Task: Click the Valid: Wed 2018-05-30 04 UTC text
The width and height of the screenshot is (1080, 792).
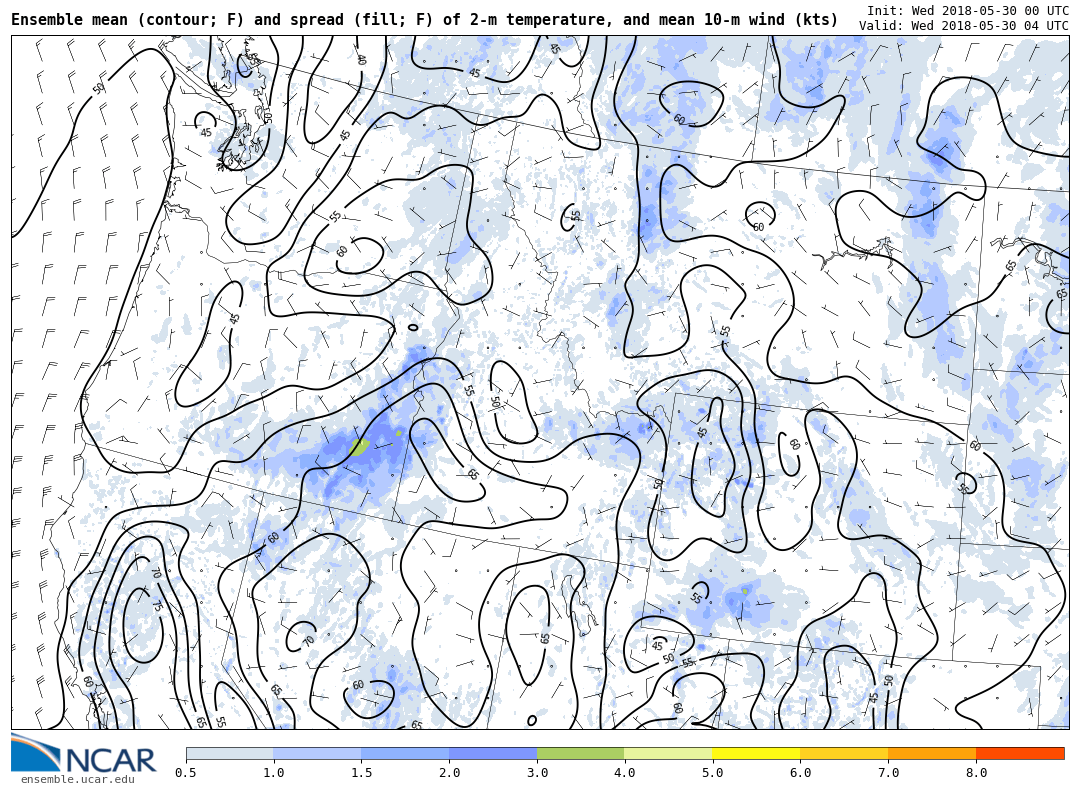Action: 963,26
